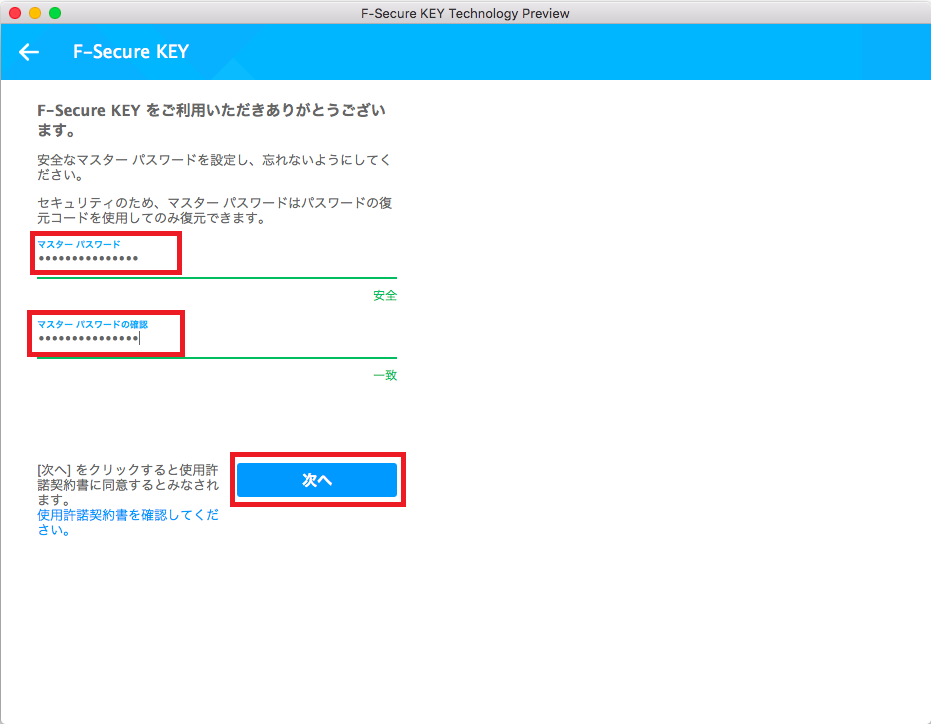The width and height of the screenshot is (931, 724).
Task: Click the 次へ button
Action: coord(316,480)
